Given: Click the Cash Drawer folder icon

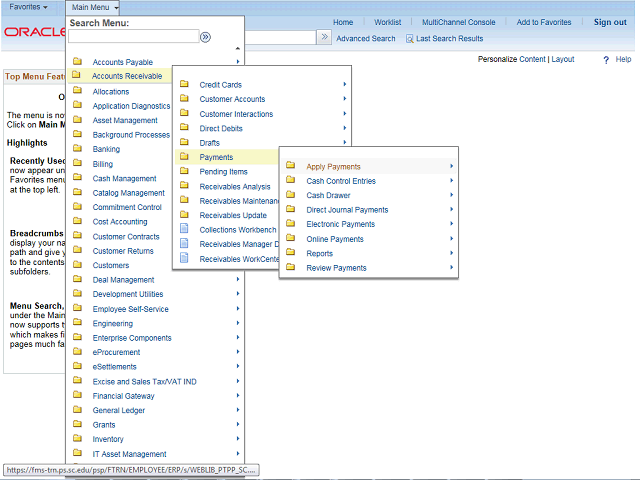Looking at the screenshot, I should pos(291,195).
